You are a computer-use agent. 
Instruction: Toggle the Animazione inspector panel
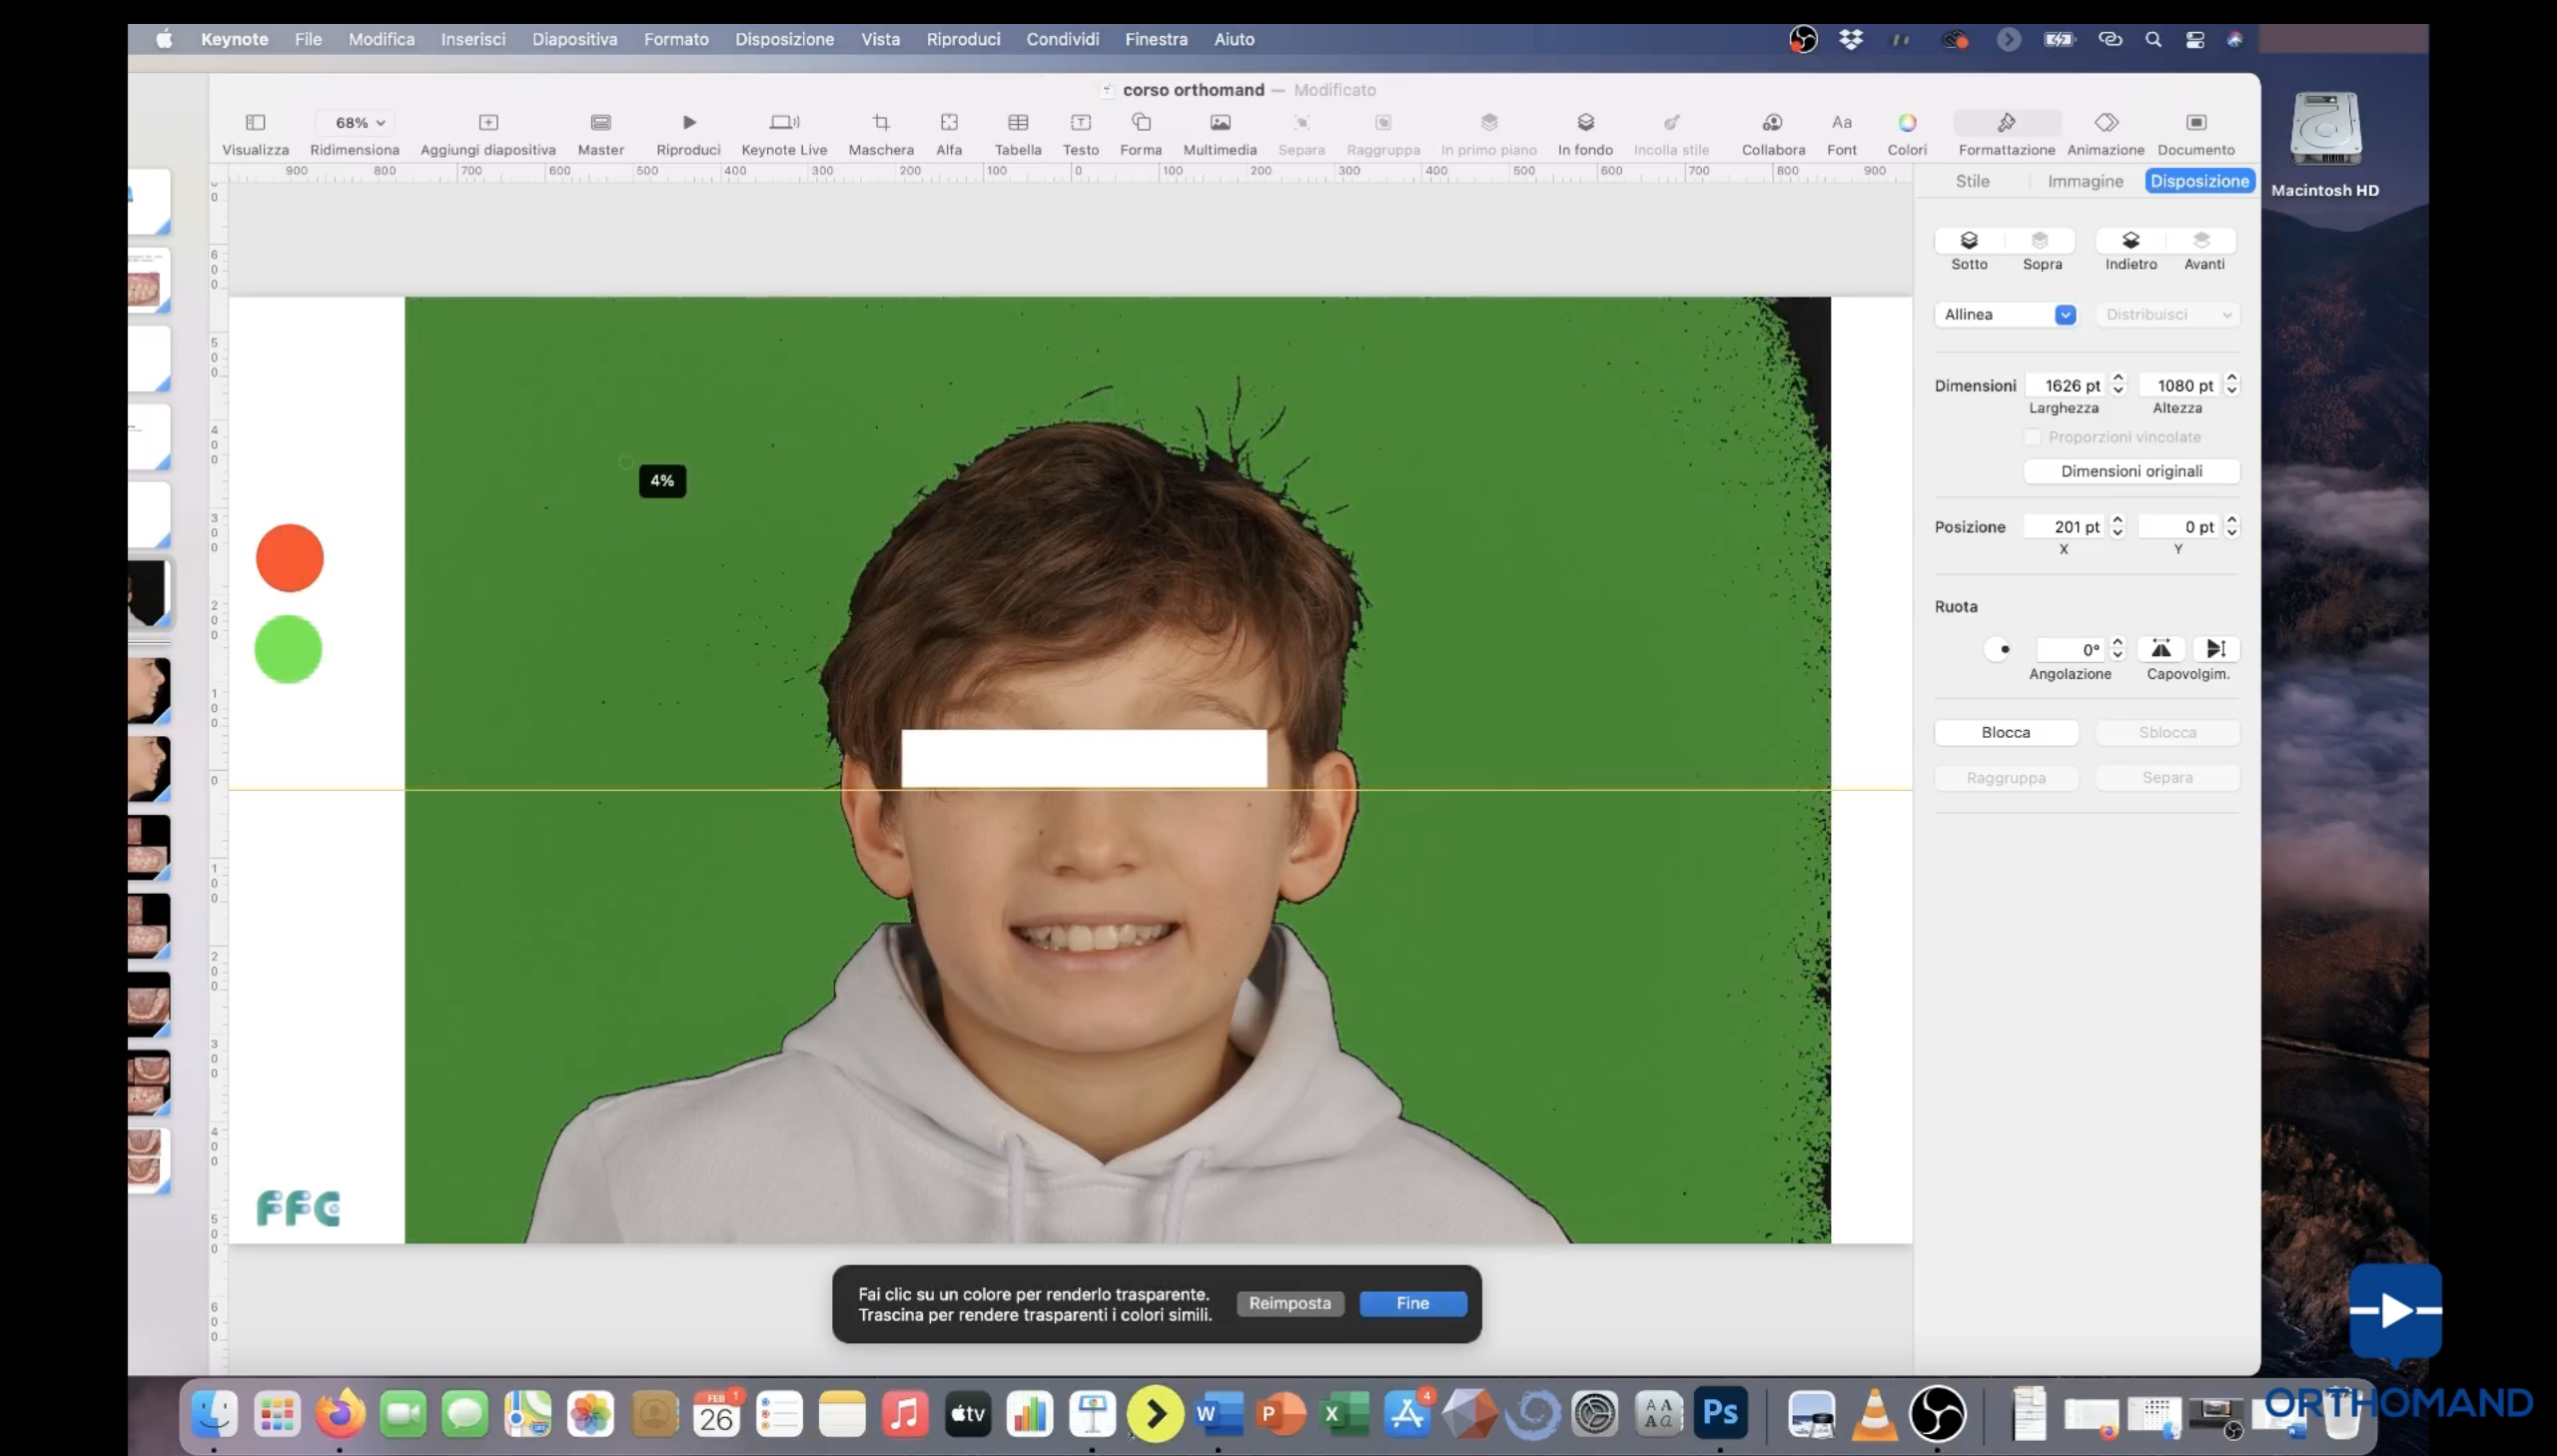2105,123
